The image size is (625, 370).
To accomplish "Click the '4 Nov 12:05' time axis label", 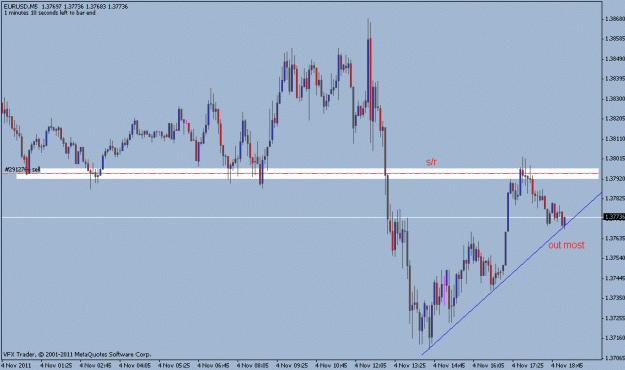I will [x=371, y=365].
